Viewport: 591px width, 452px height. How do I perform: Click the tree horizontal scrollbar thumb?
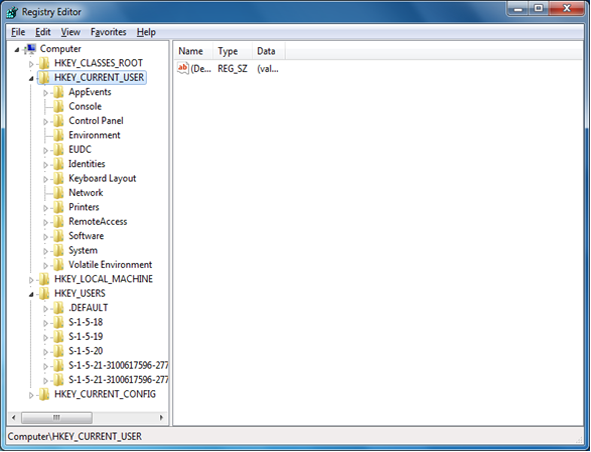(x=57, y=417)
